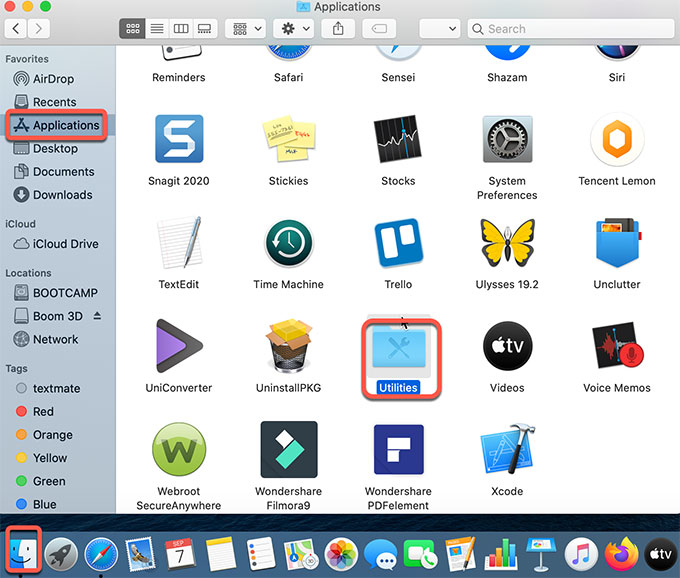Viewport: 680px width, 578px height.
Task: Select Webroot SecureAnywhere icon
Action: pyautogui.click(x=179, y=449)
